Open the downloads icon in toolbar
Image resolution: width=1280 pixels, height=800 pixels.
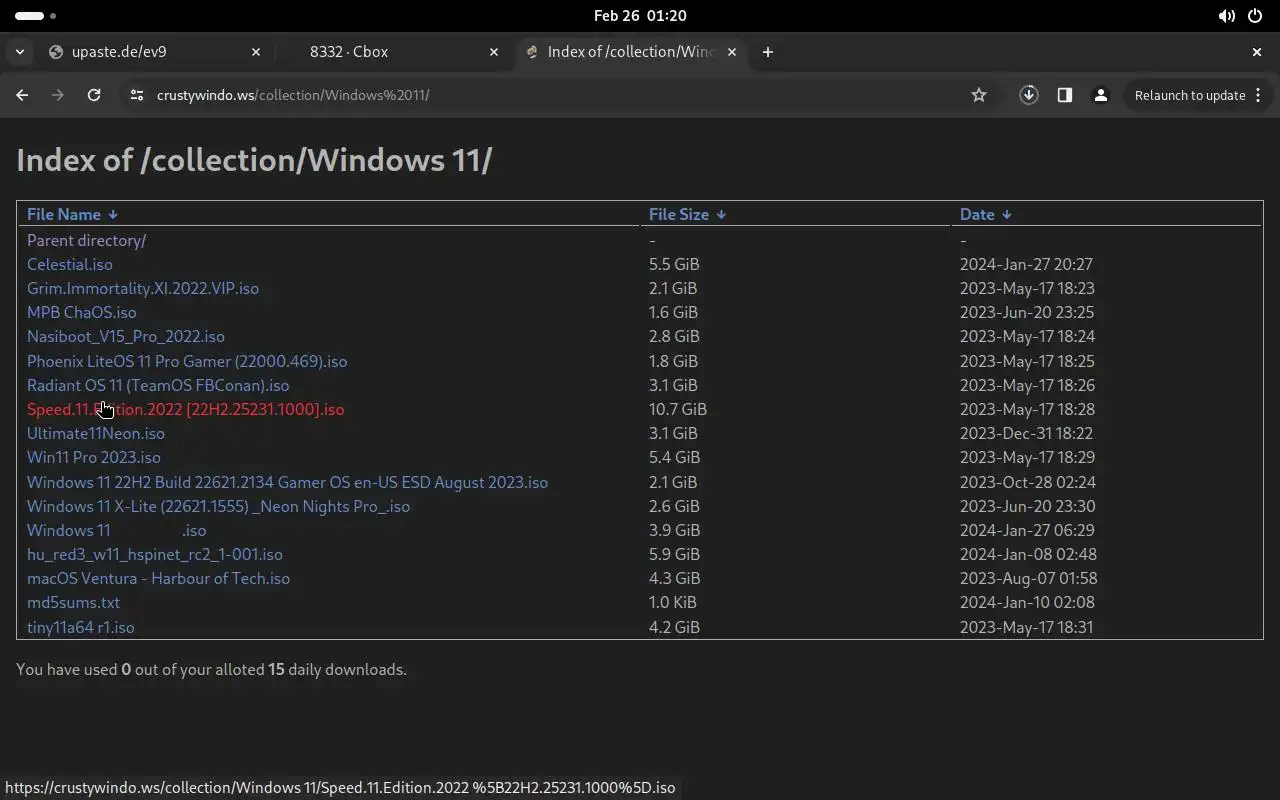click(x=1028, y=95)
